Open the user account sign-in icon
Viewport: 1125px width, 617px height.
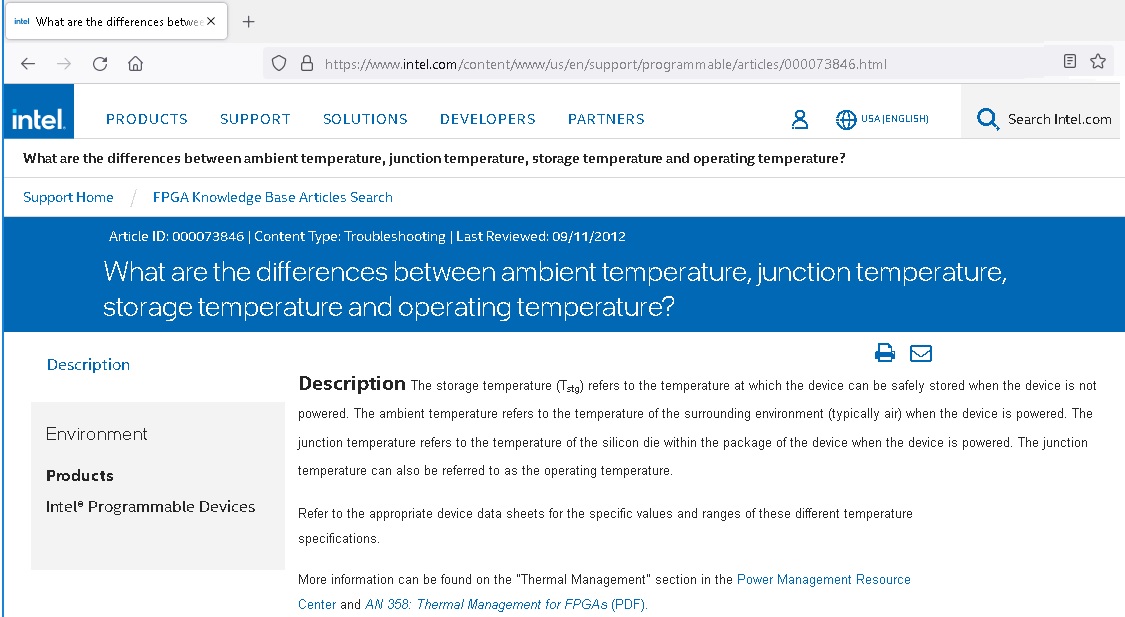tap(799, 119)
